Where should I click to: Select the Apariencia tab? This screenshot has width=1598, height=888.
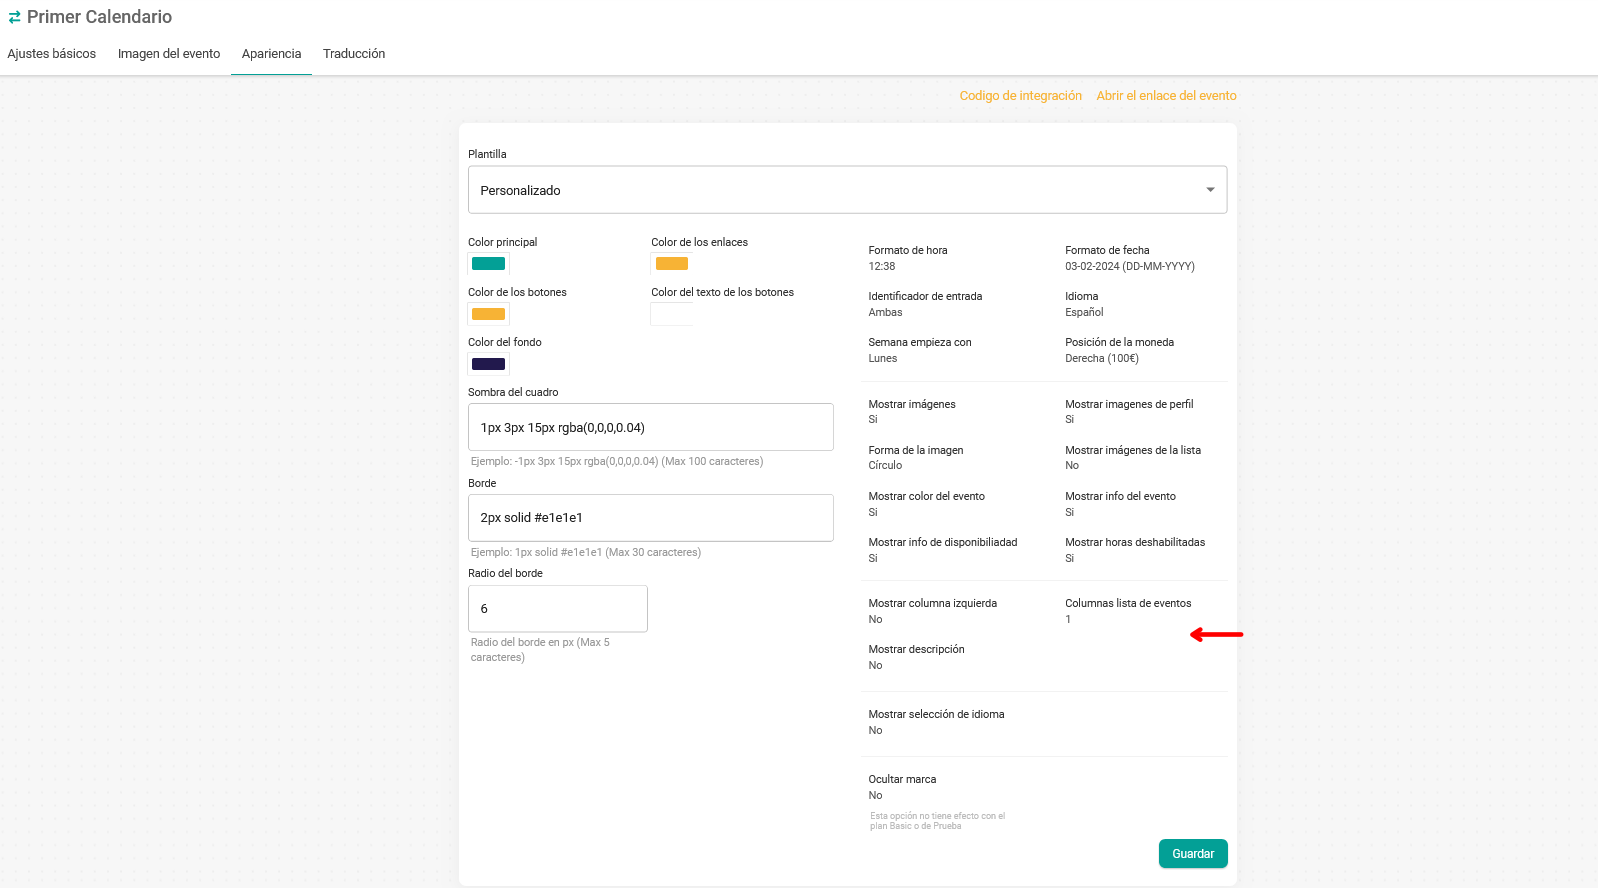click(271, 54)
